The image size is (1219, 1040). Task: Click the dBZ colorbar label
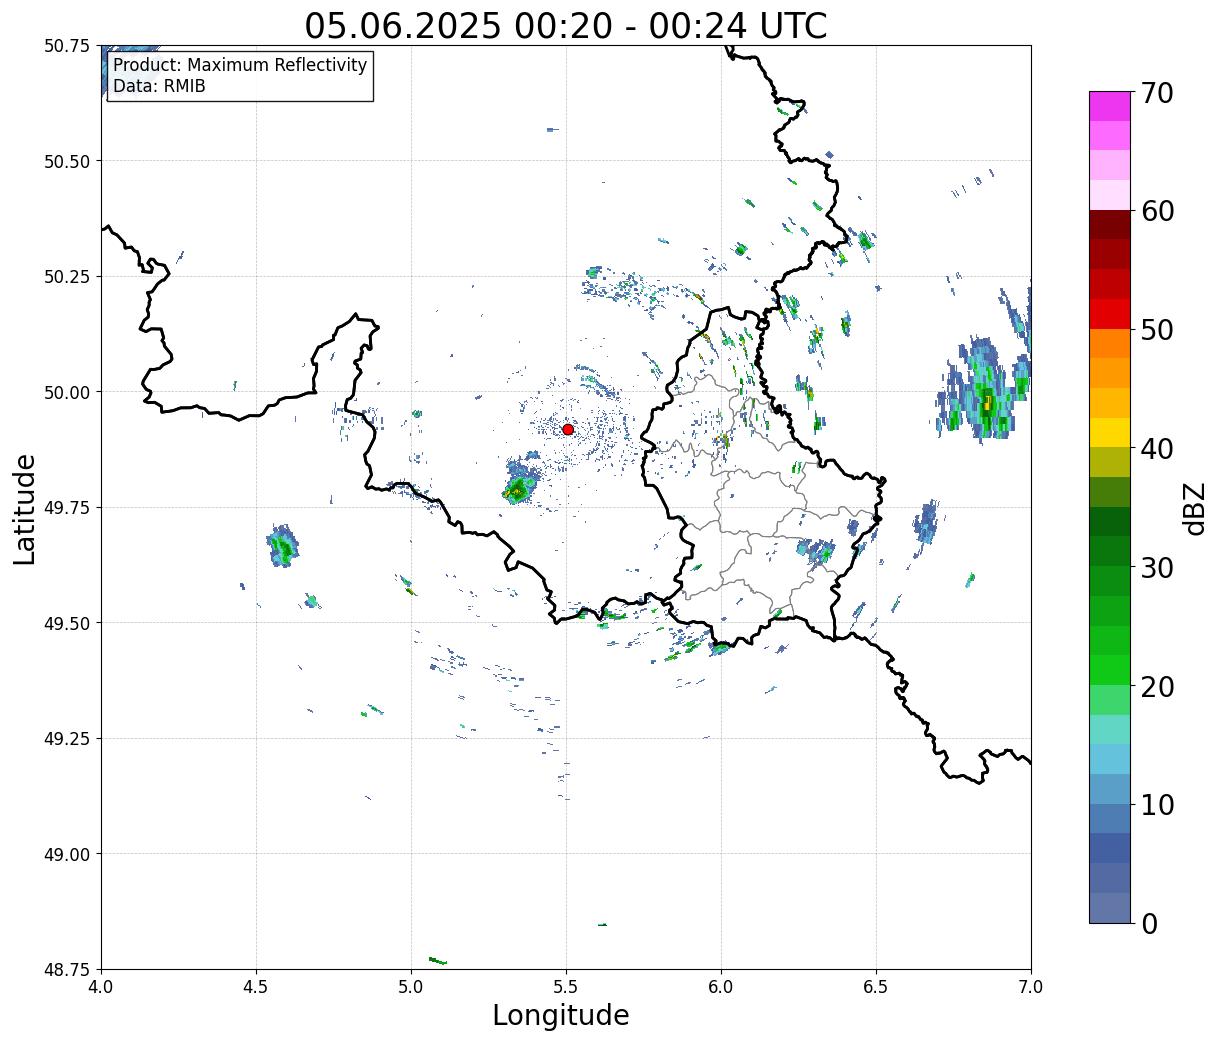[1194, 508]
